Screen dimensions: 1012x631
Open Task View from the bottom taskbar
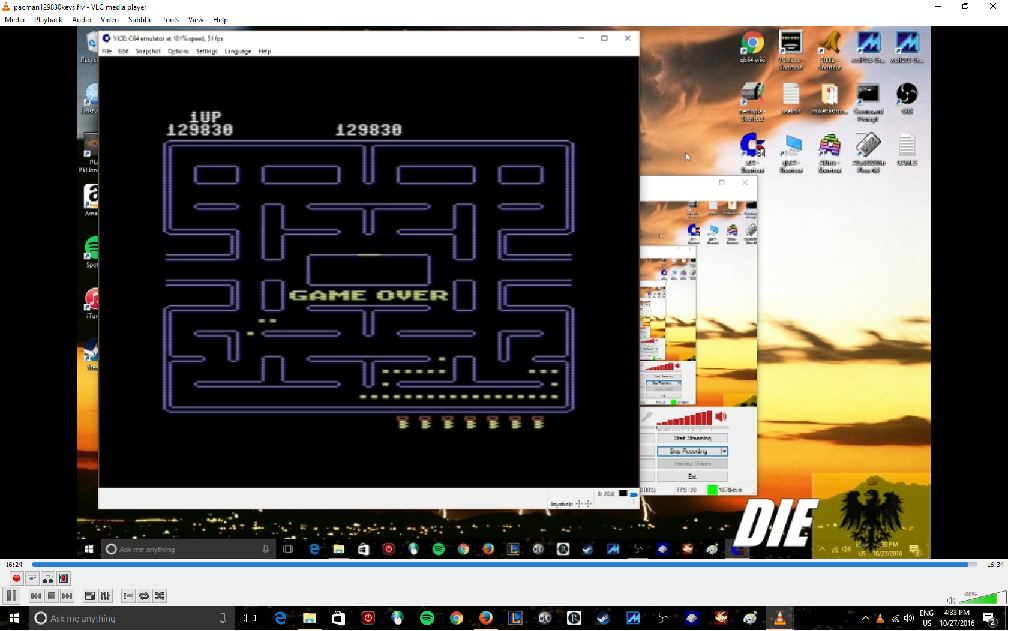click(250, 618)
